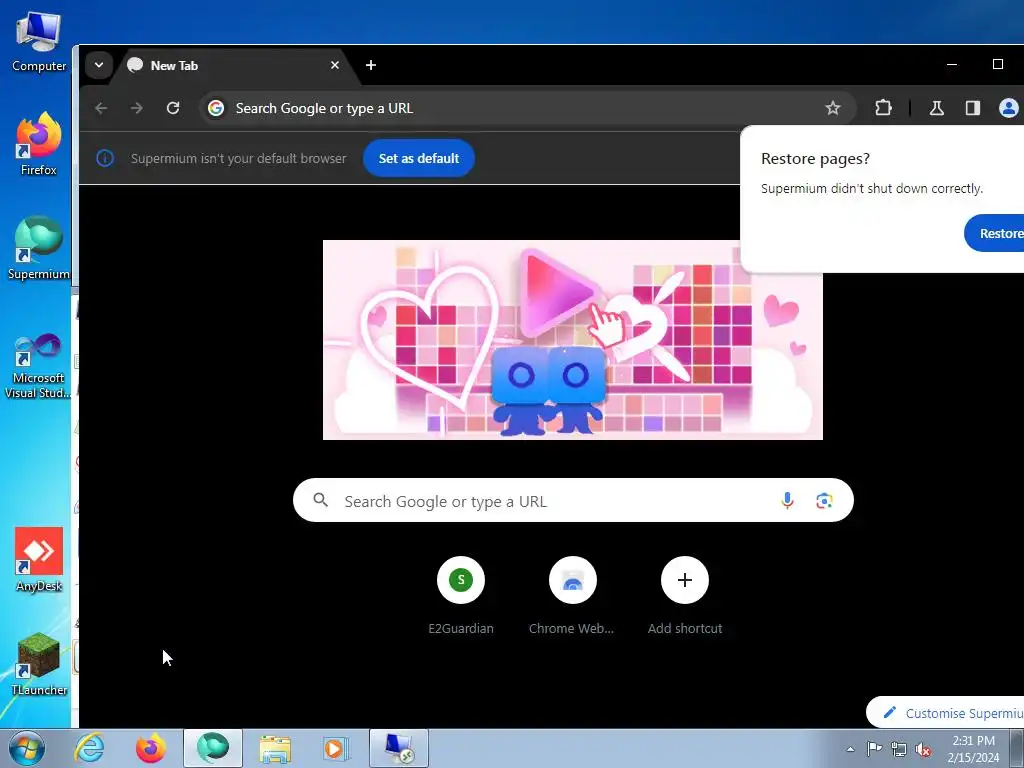Click Remote Desktop taskbar button

[399, 748]
